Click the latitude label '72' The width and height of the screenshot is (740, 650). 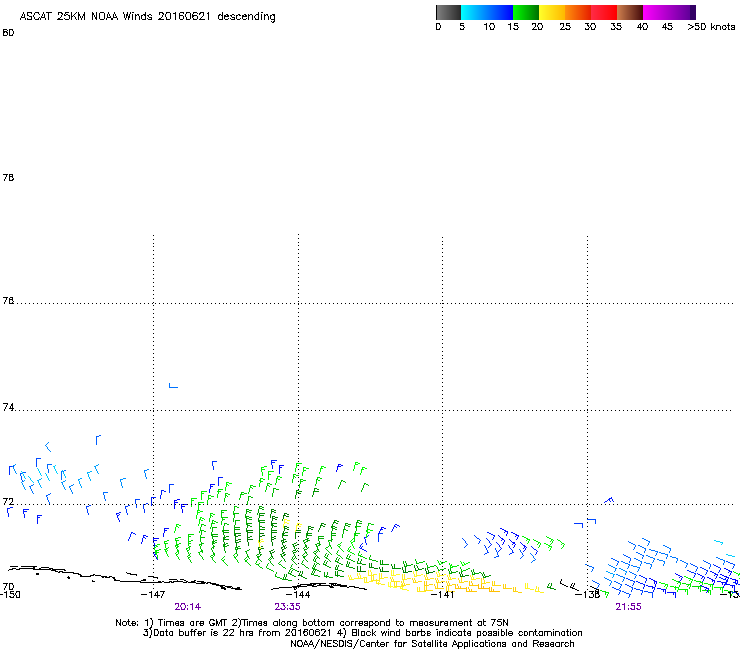[8, 501]
